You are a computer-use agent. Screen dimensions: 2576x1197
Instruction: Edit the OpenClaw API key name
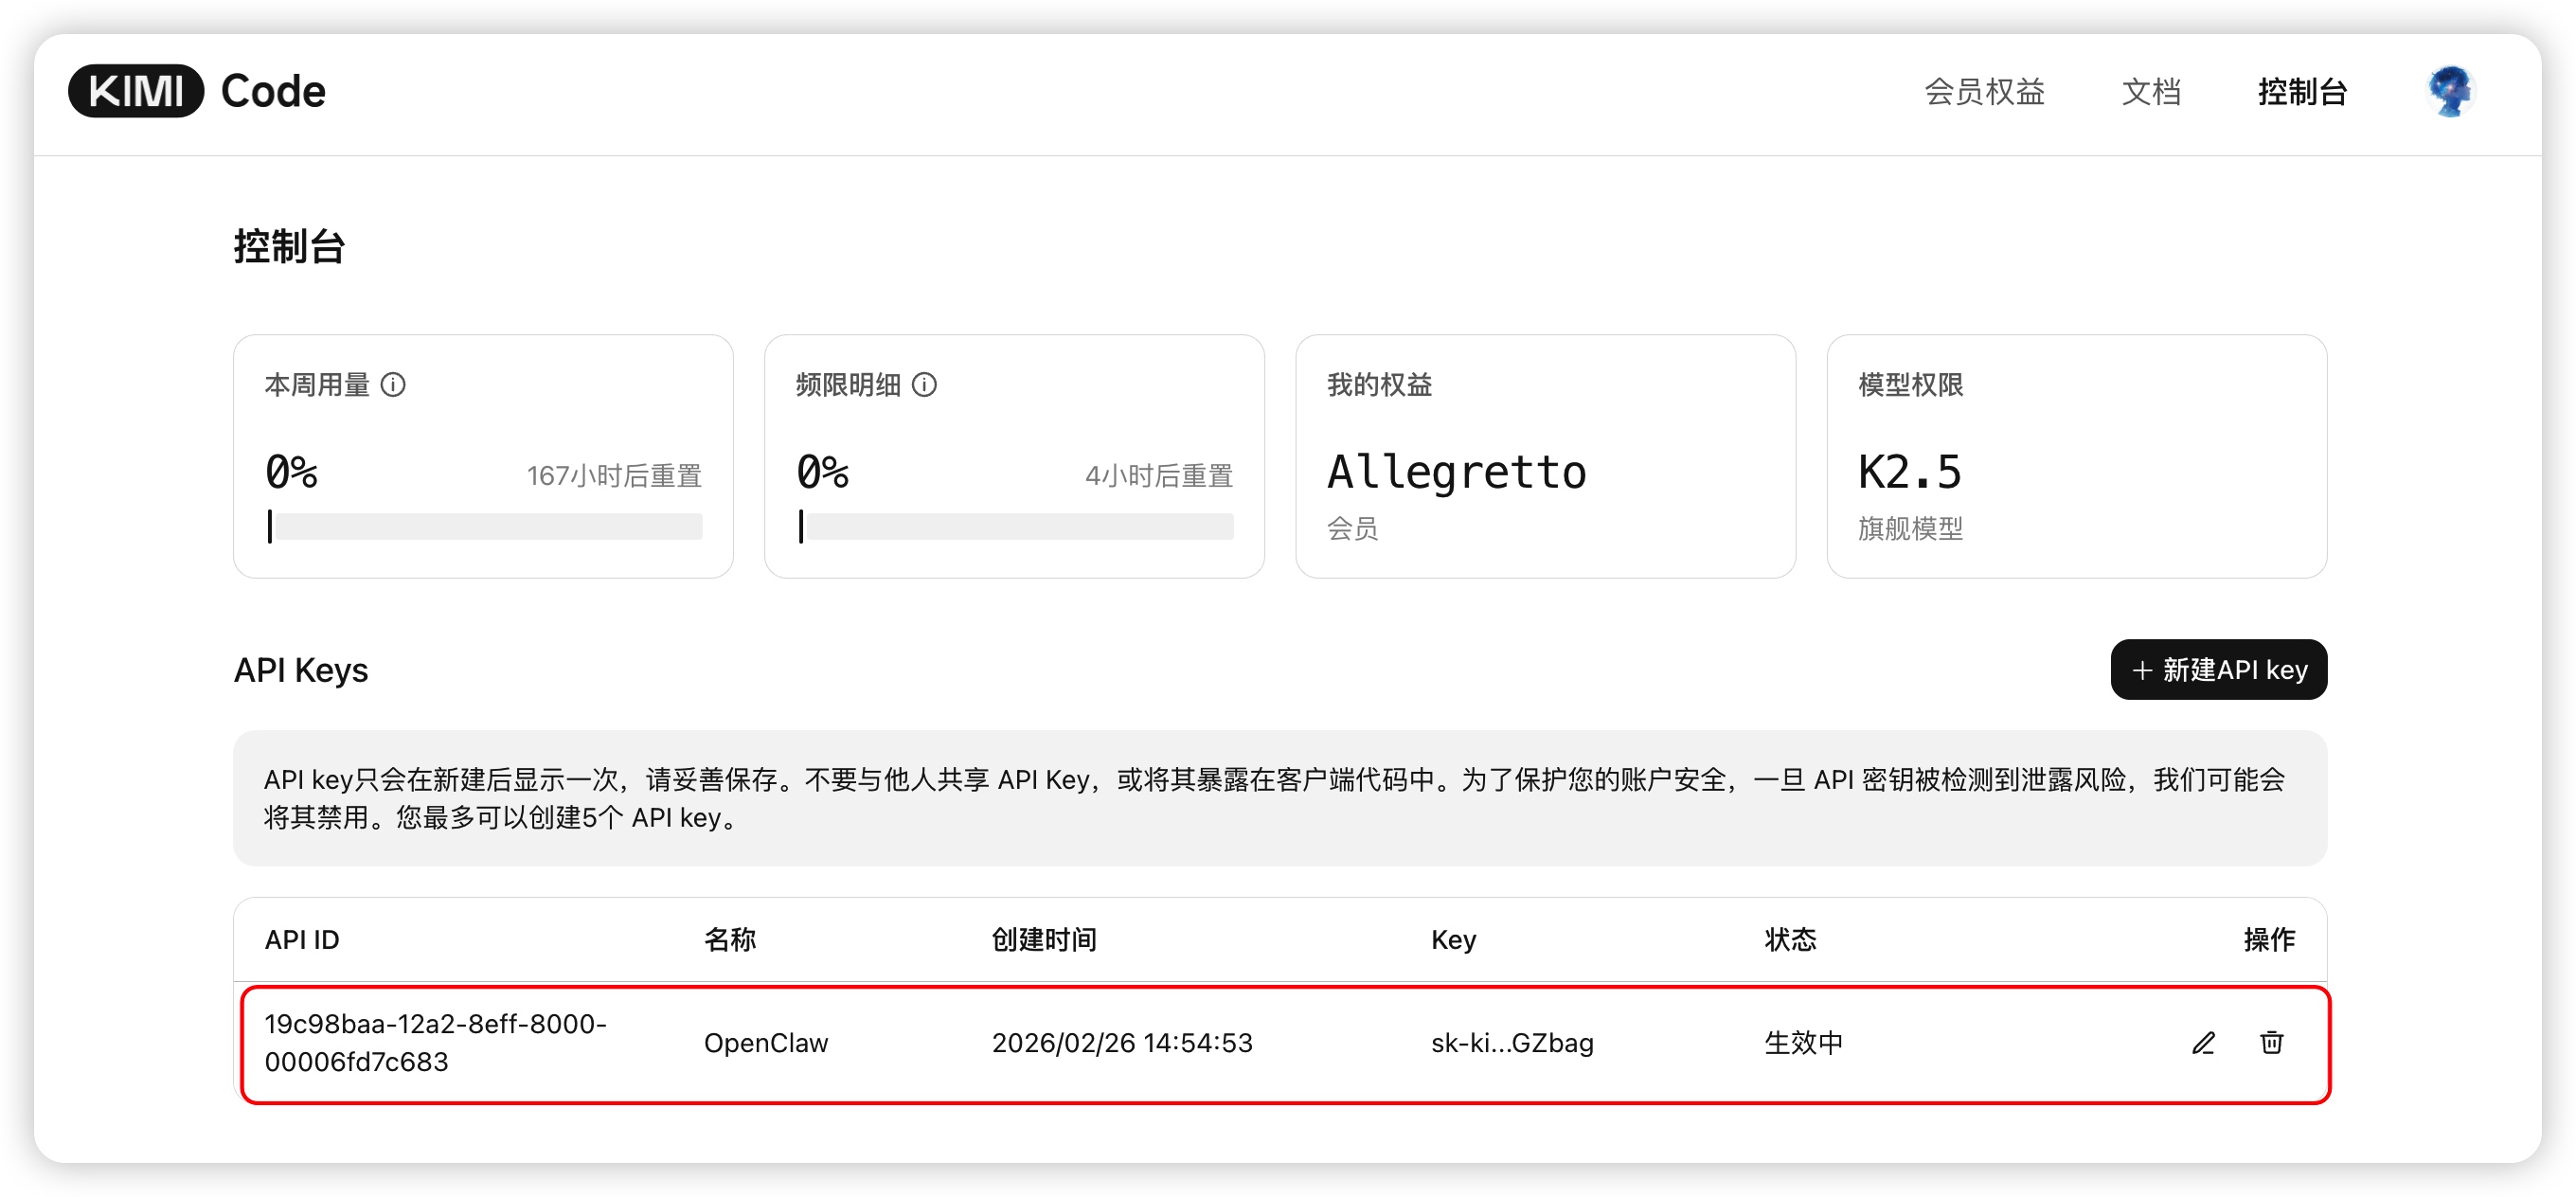[x=2203, y=1043]
